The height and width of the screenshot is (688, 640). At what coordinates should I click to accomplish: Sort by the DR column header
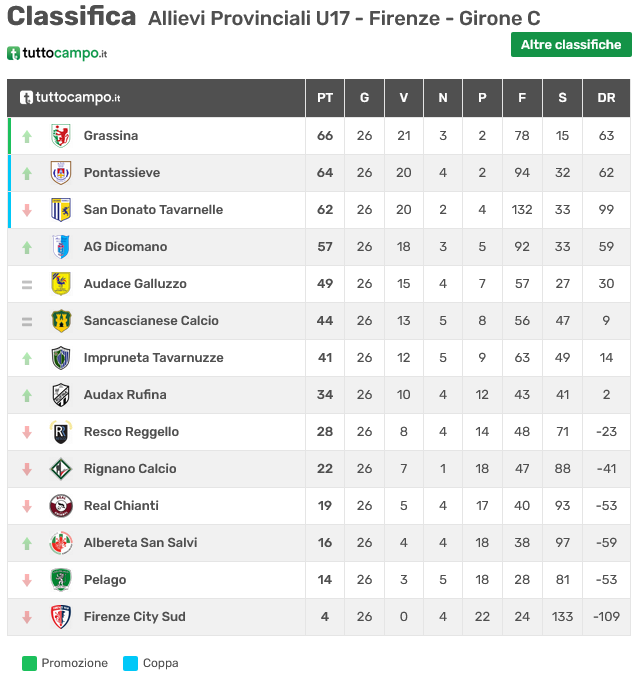click(x=606, y=98)
